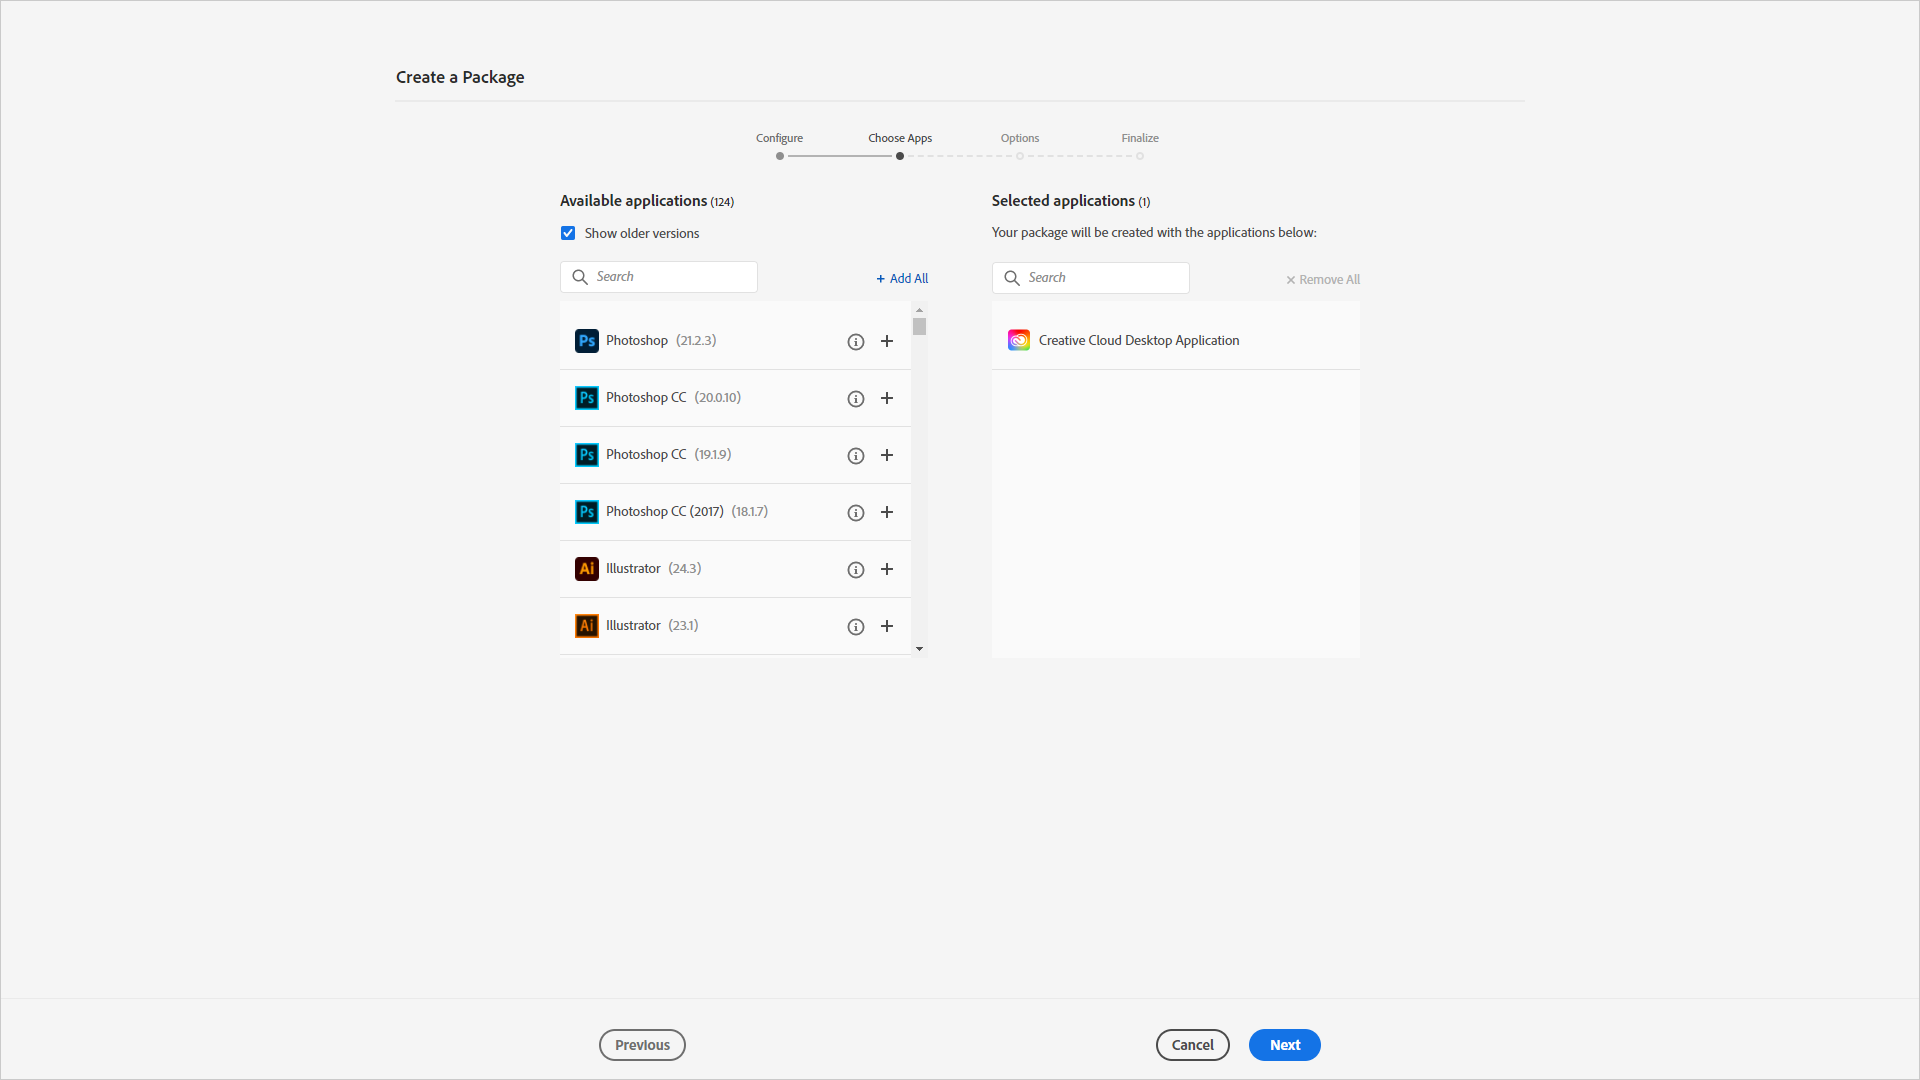Viewport: 1920px width, 1080px height.
Task: Click Illustrator (24.3) row label
Action: pyautogui.click(x=654, y=569)
